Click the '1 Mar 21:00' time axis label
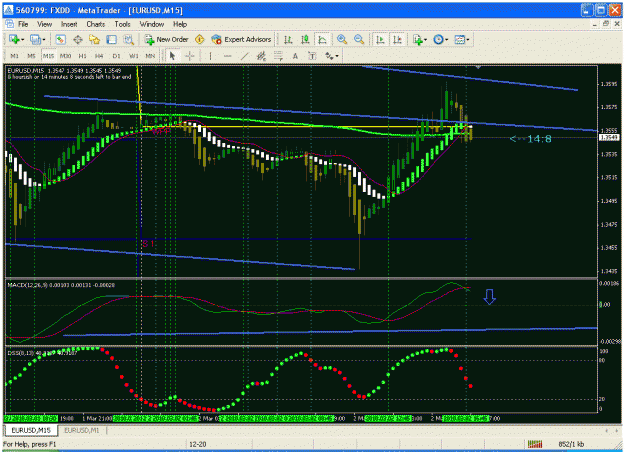 click(x=97, y=419)
